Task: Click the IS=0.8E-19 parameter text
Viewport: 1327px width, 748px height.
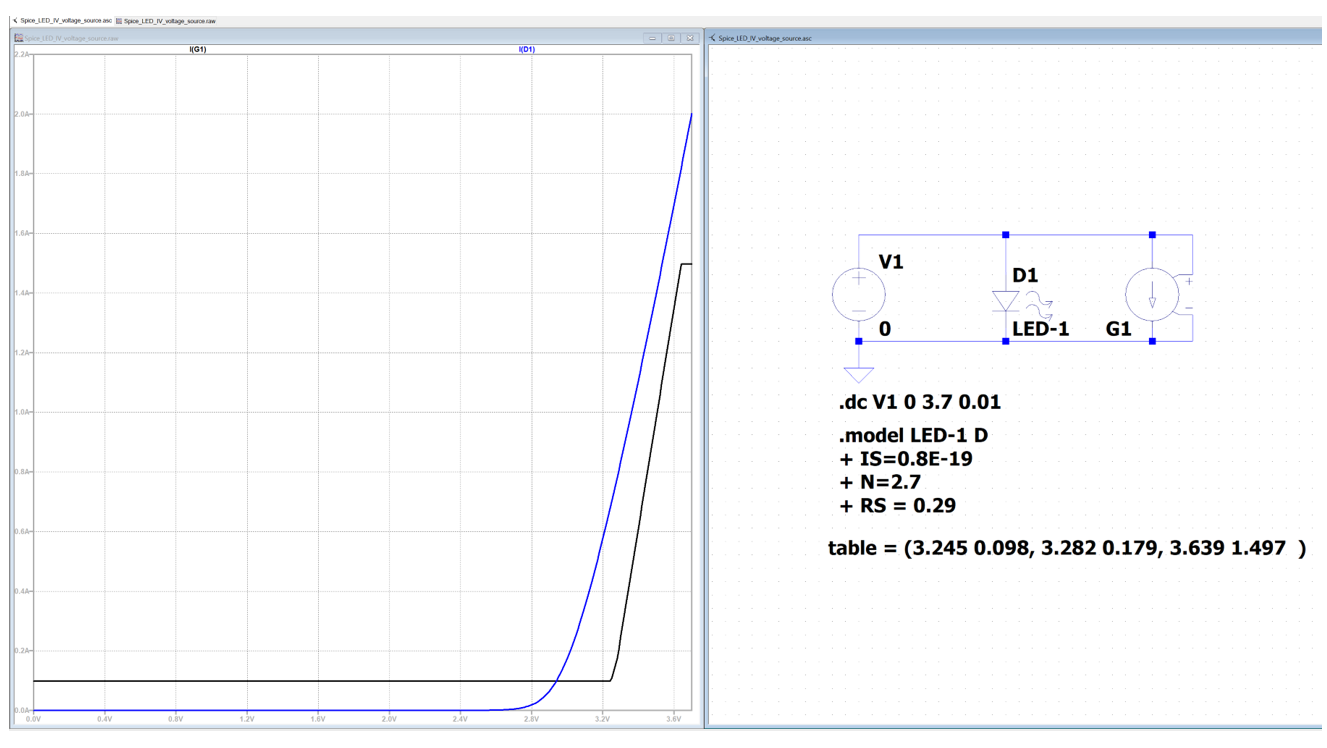Action: pyautogui.click(x=906, y=459)
